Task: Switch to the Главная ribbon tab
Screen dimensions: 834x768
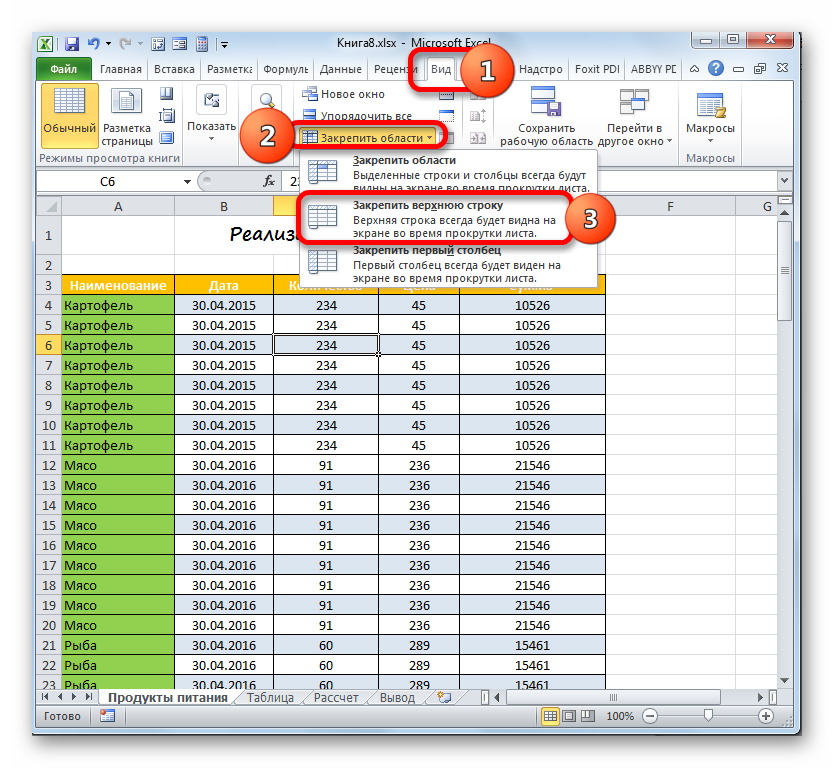Action: tap(121, 69)
